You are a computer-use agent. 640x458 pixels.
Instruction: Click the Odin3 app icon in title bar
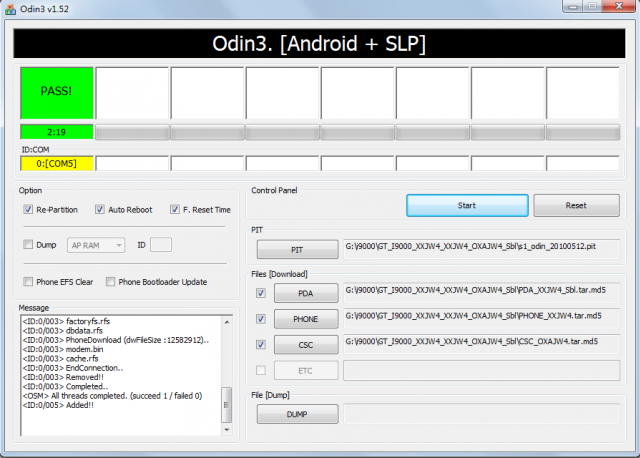point(11,9)
